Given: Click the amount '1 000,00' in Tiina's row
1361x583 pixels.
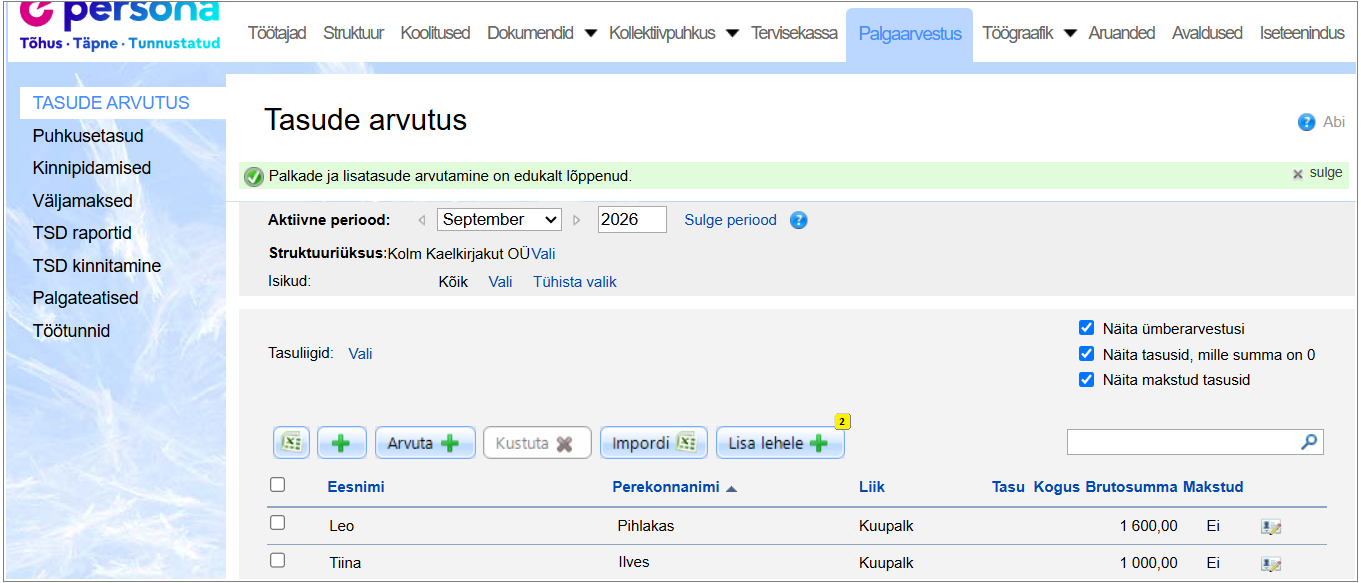Looking at the screenshot, I should point(1149,563).
